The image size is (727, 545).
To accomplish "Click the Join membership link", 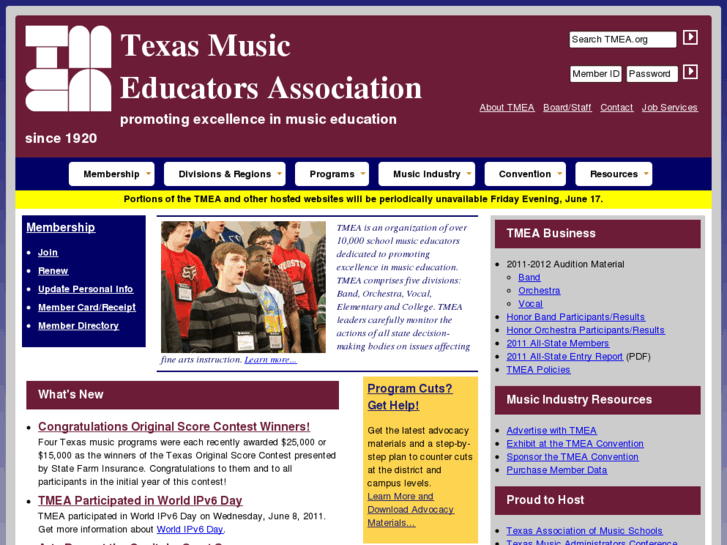I will (48, 252).
